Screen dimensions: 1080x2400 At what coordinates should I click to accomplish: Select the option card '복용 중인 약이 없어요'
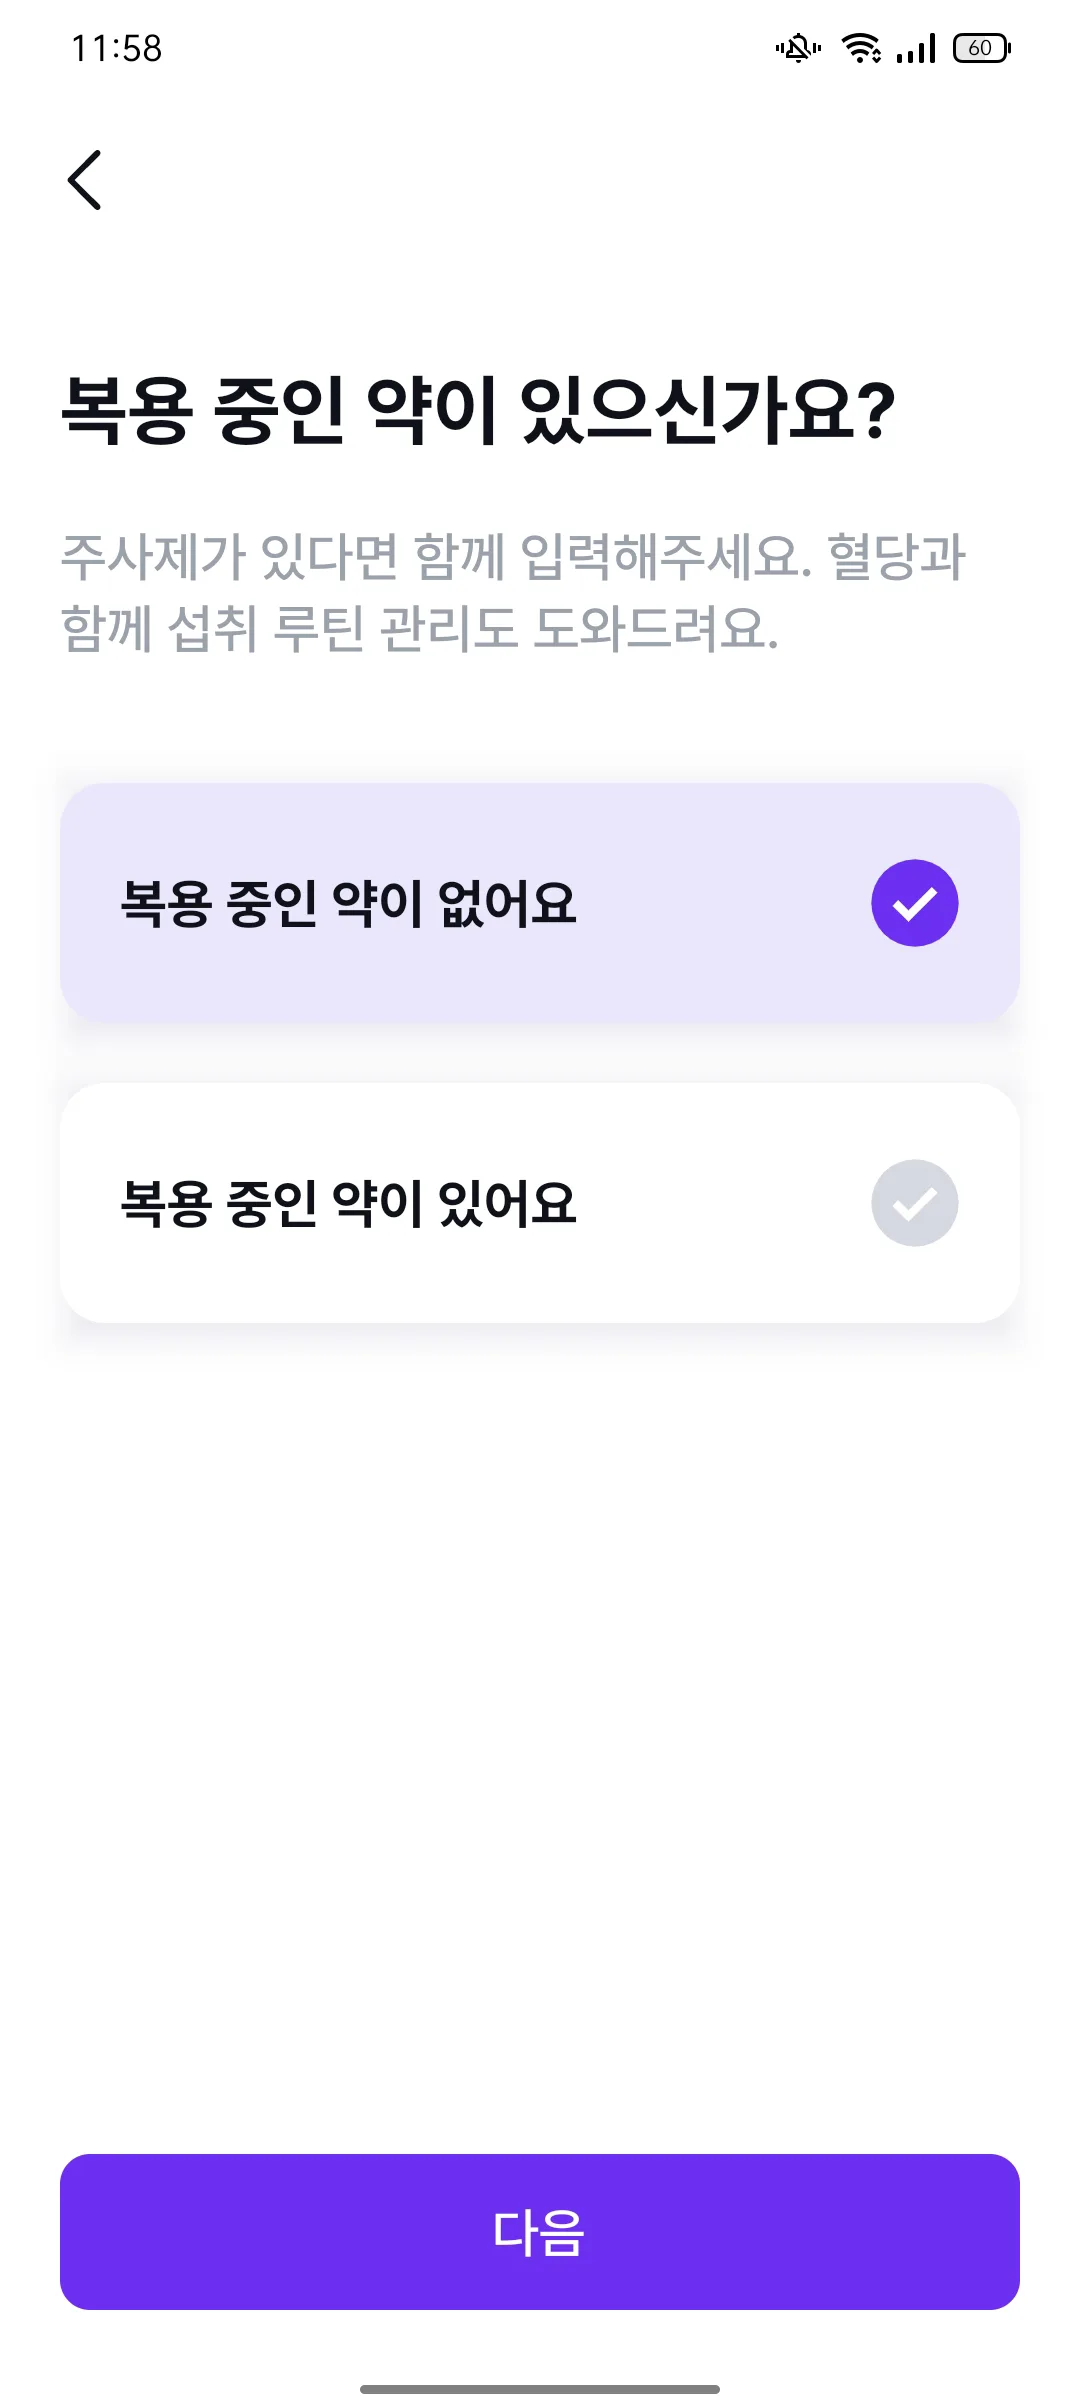[x=540, y=903]
